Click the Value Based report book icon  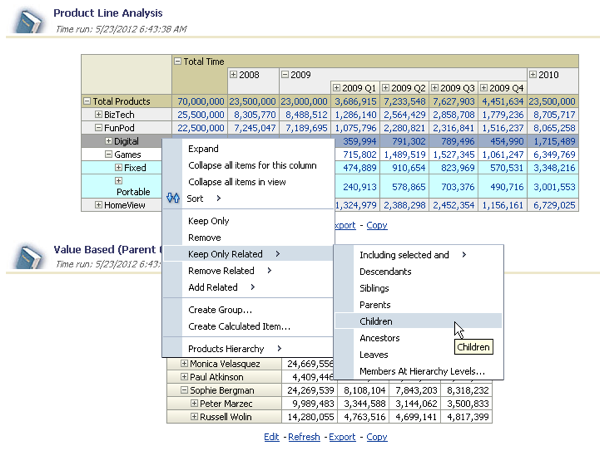28,257
